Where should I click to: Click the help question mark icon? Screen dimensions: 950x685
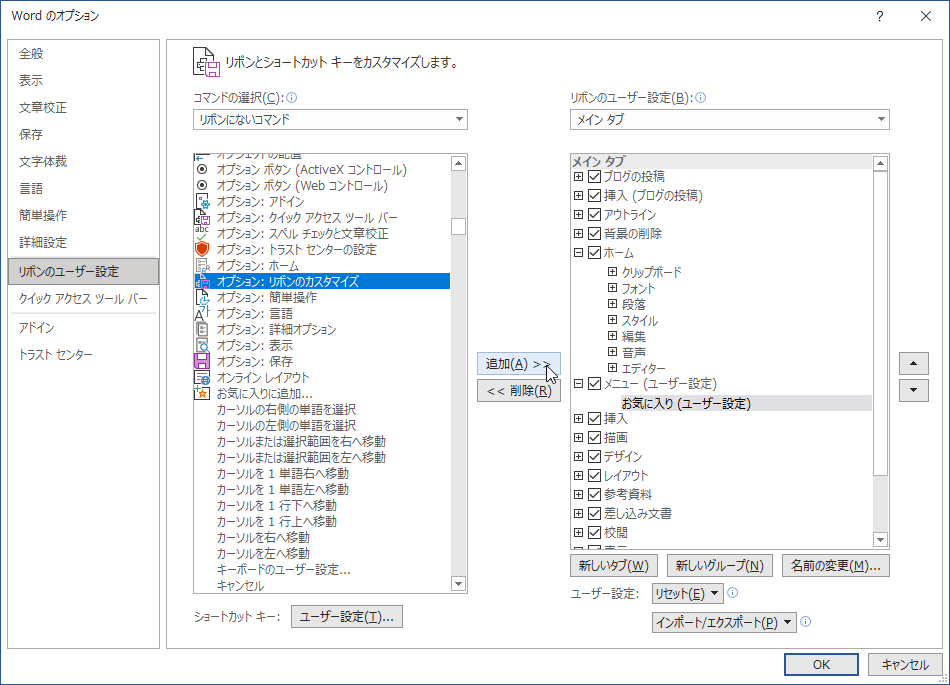tap(880, 16)
